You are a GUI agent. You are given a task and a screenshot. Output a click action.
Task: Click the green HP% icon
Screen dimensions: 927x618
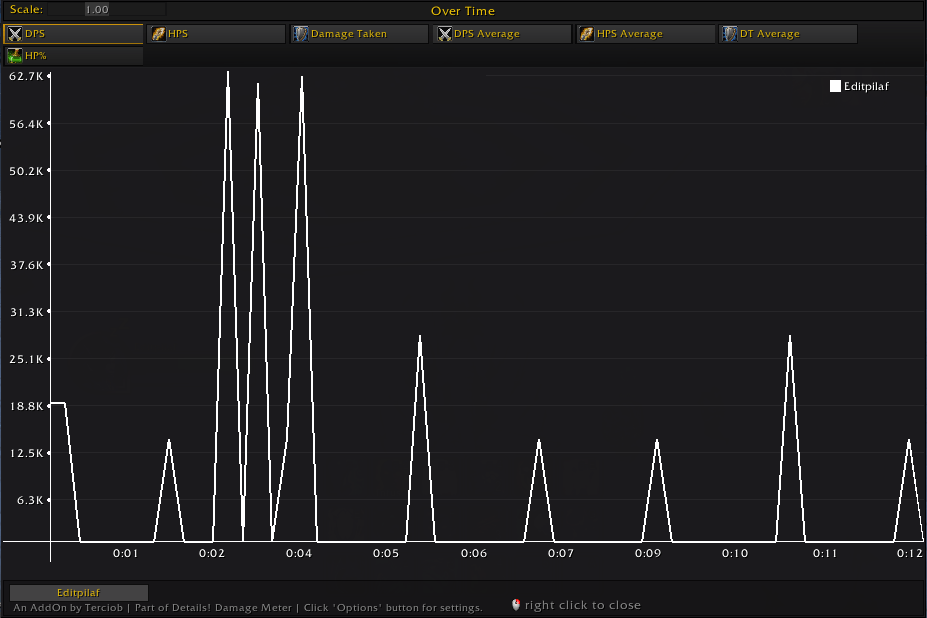click(15, 56)
